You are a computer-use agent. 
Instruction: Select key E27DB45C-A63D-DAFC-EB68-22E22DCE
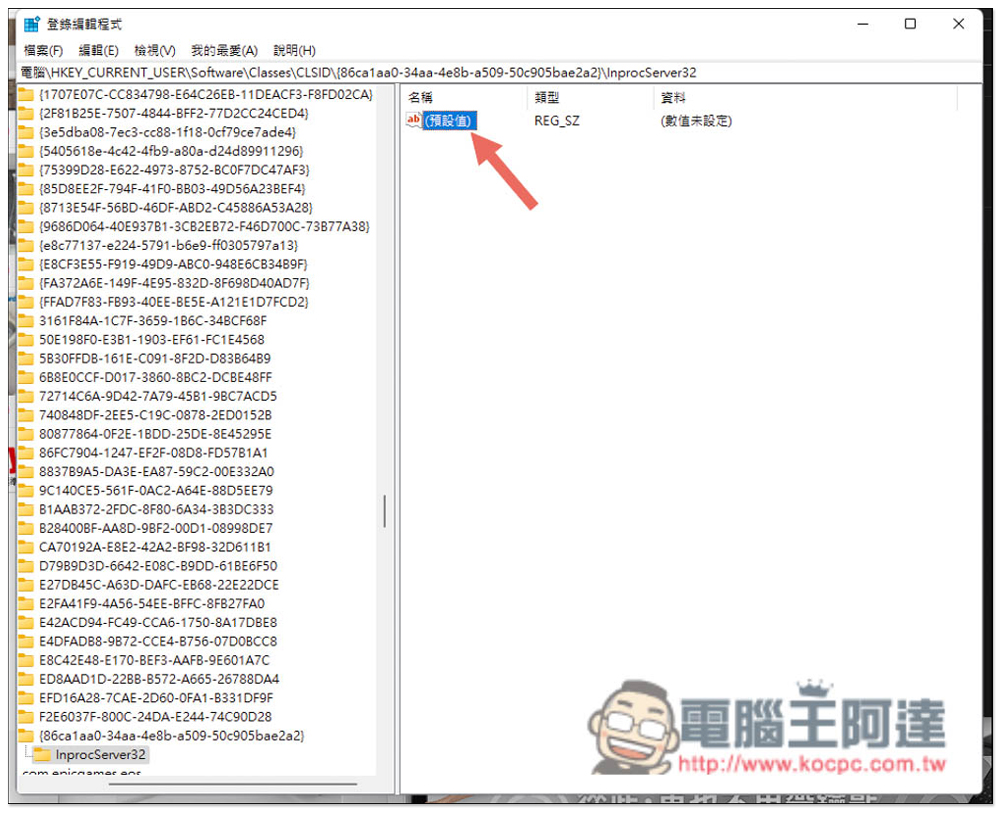159,584
